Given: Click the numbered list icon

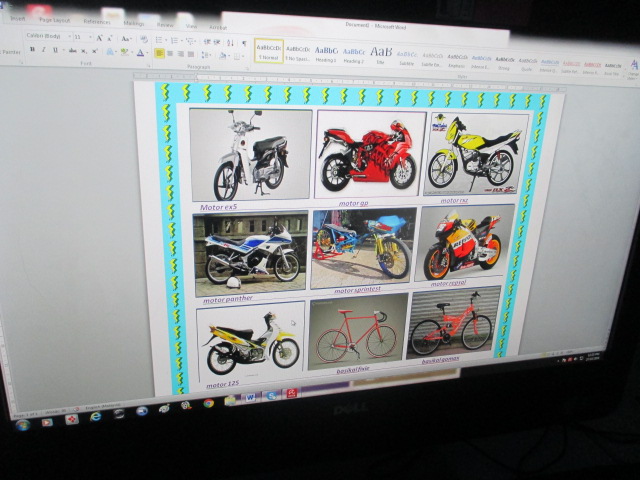Looking at the screenshot, I should point(174,40).
